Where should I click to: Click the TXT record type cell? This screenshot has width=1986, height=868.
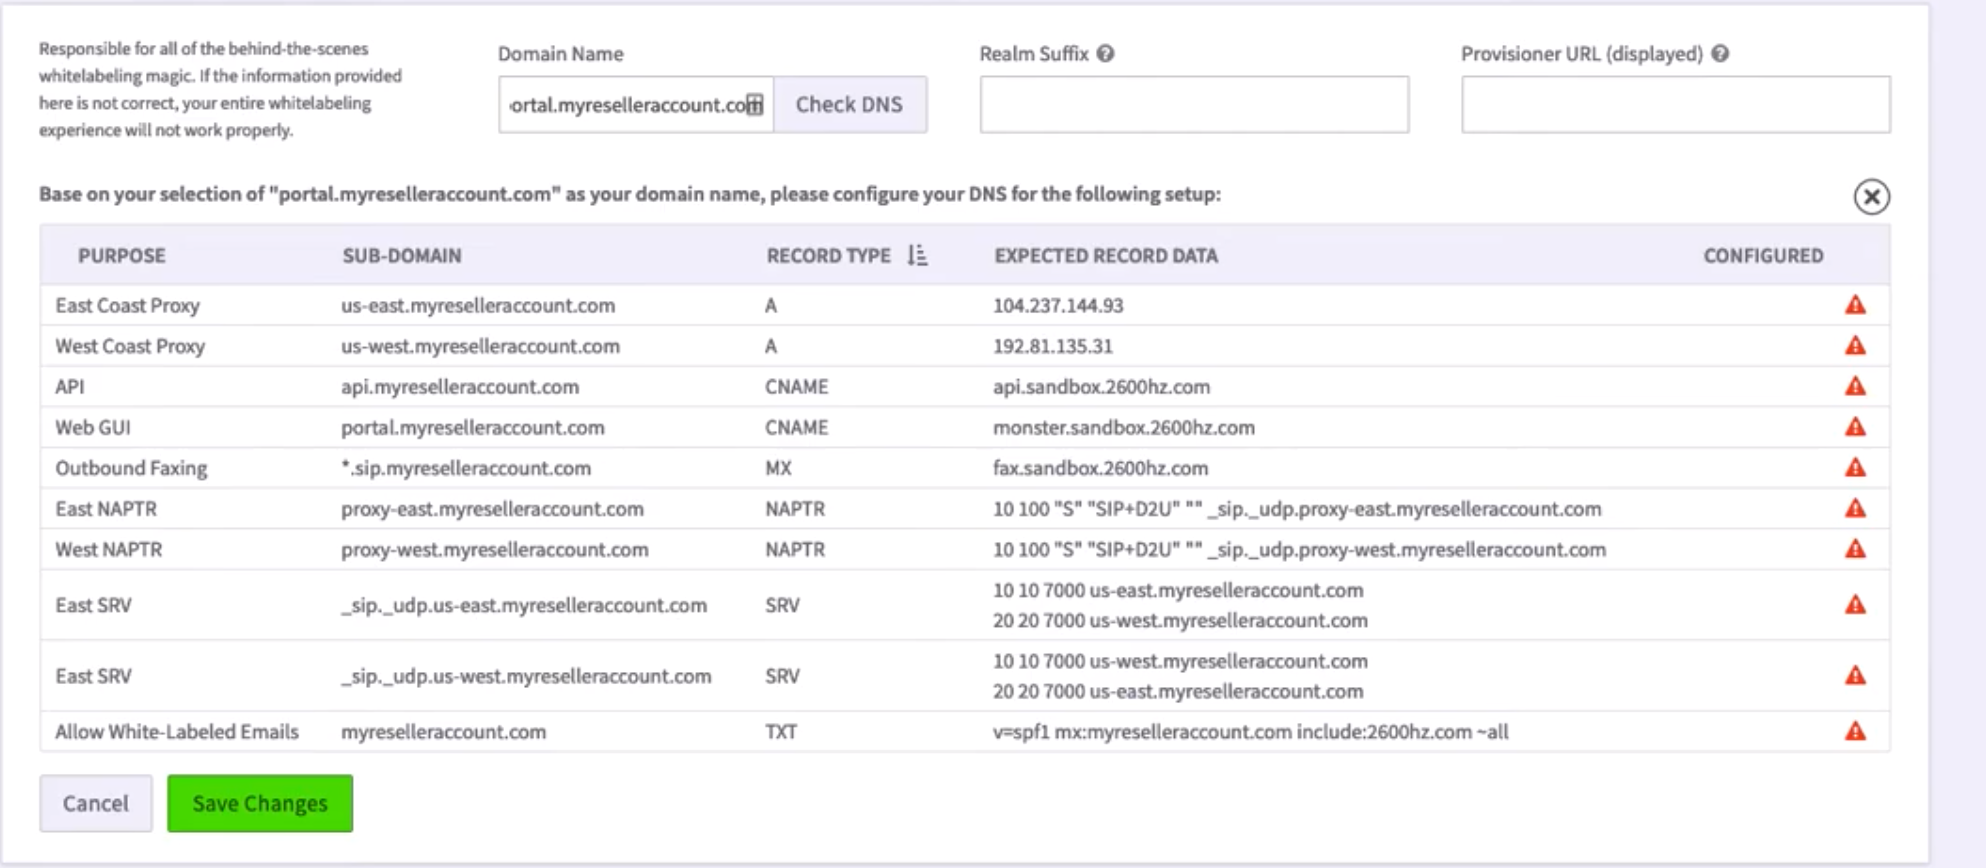tap(781, 732)
